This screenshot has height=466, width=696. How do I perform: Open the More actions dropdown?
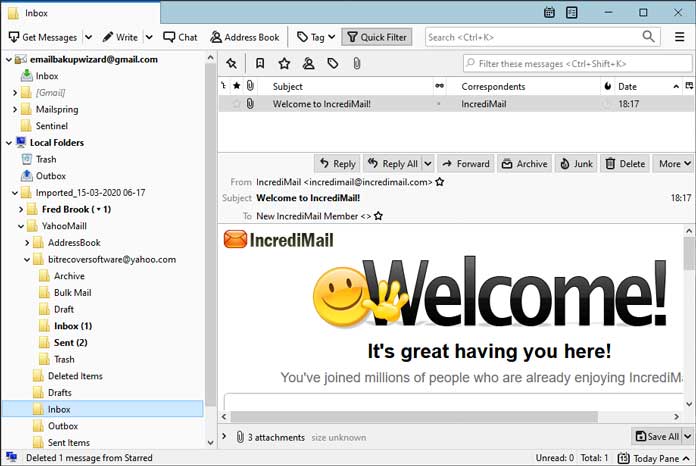[x=674, y=164]
